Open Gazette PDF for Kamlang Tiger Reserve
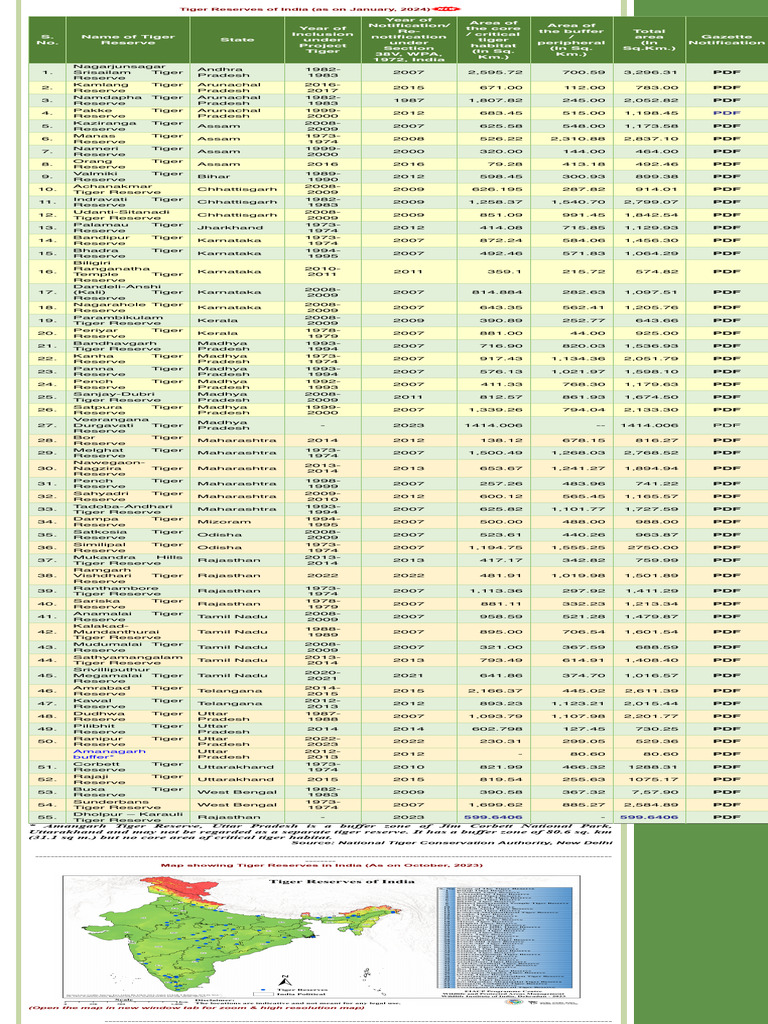Image resolution: width=768 pixels, height=1024 pixels. pyautogui.click(x=726, y=88)
